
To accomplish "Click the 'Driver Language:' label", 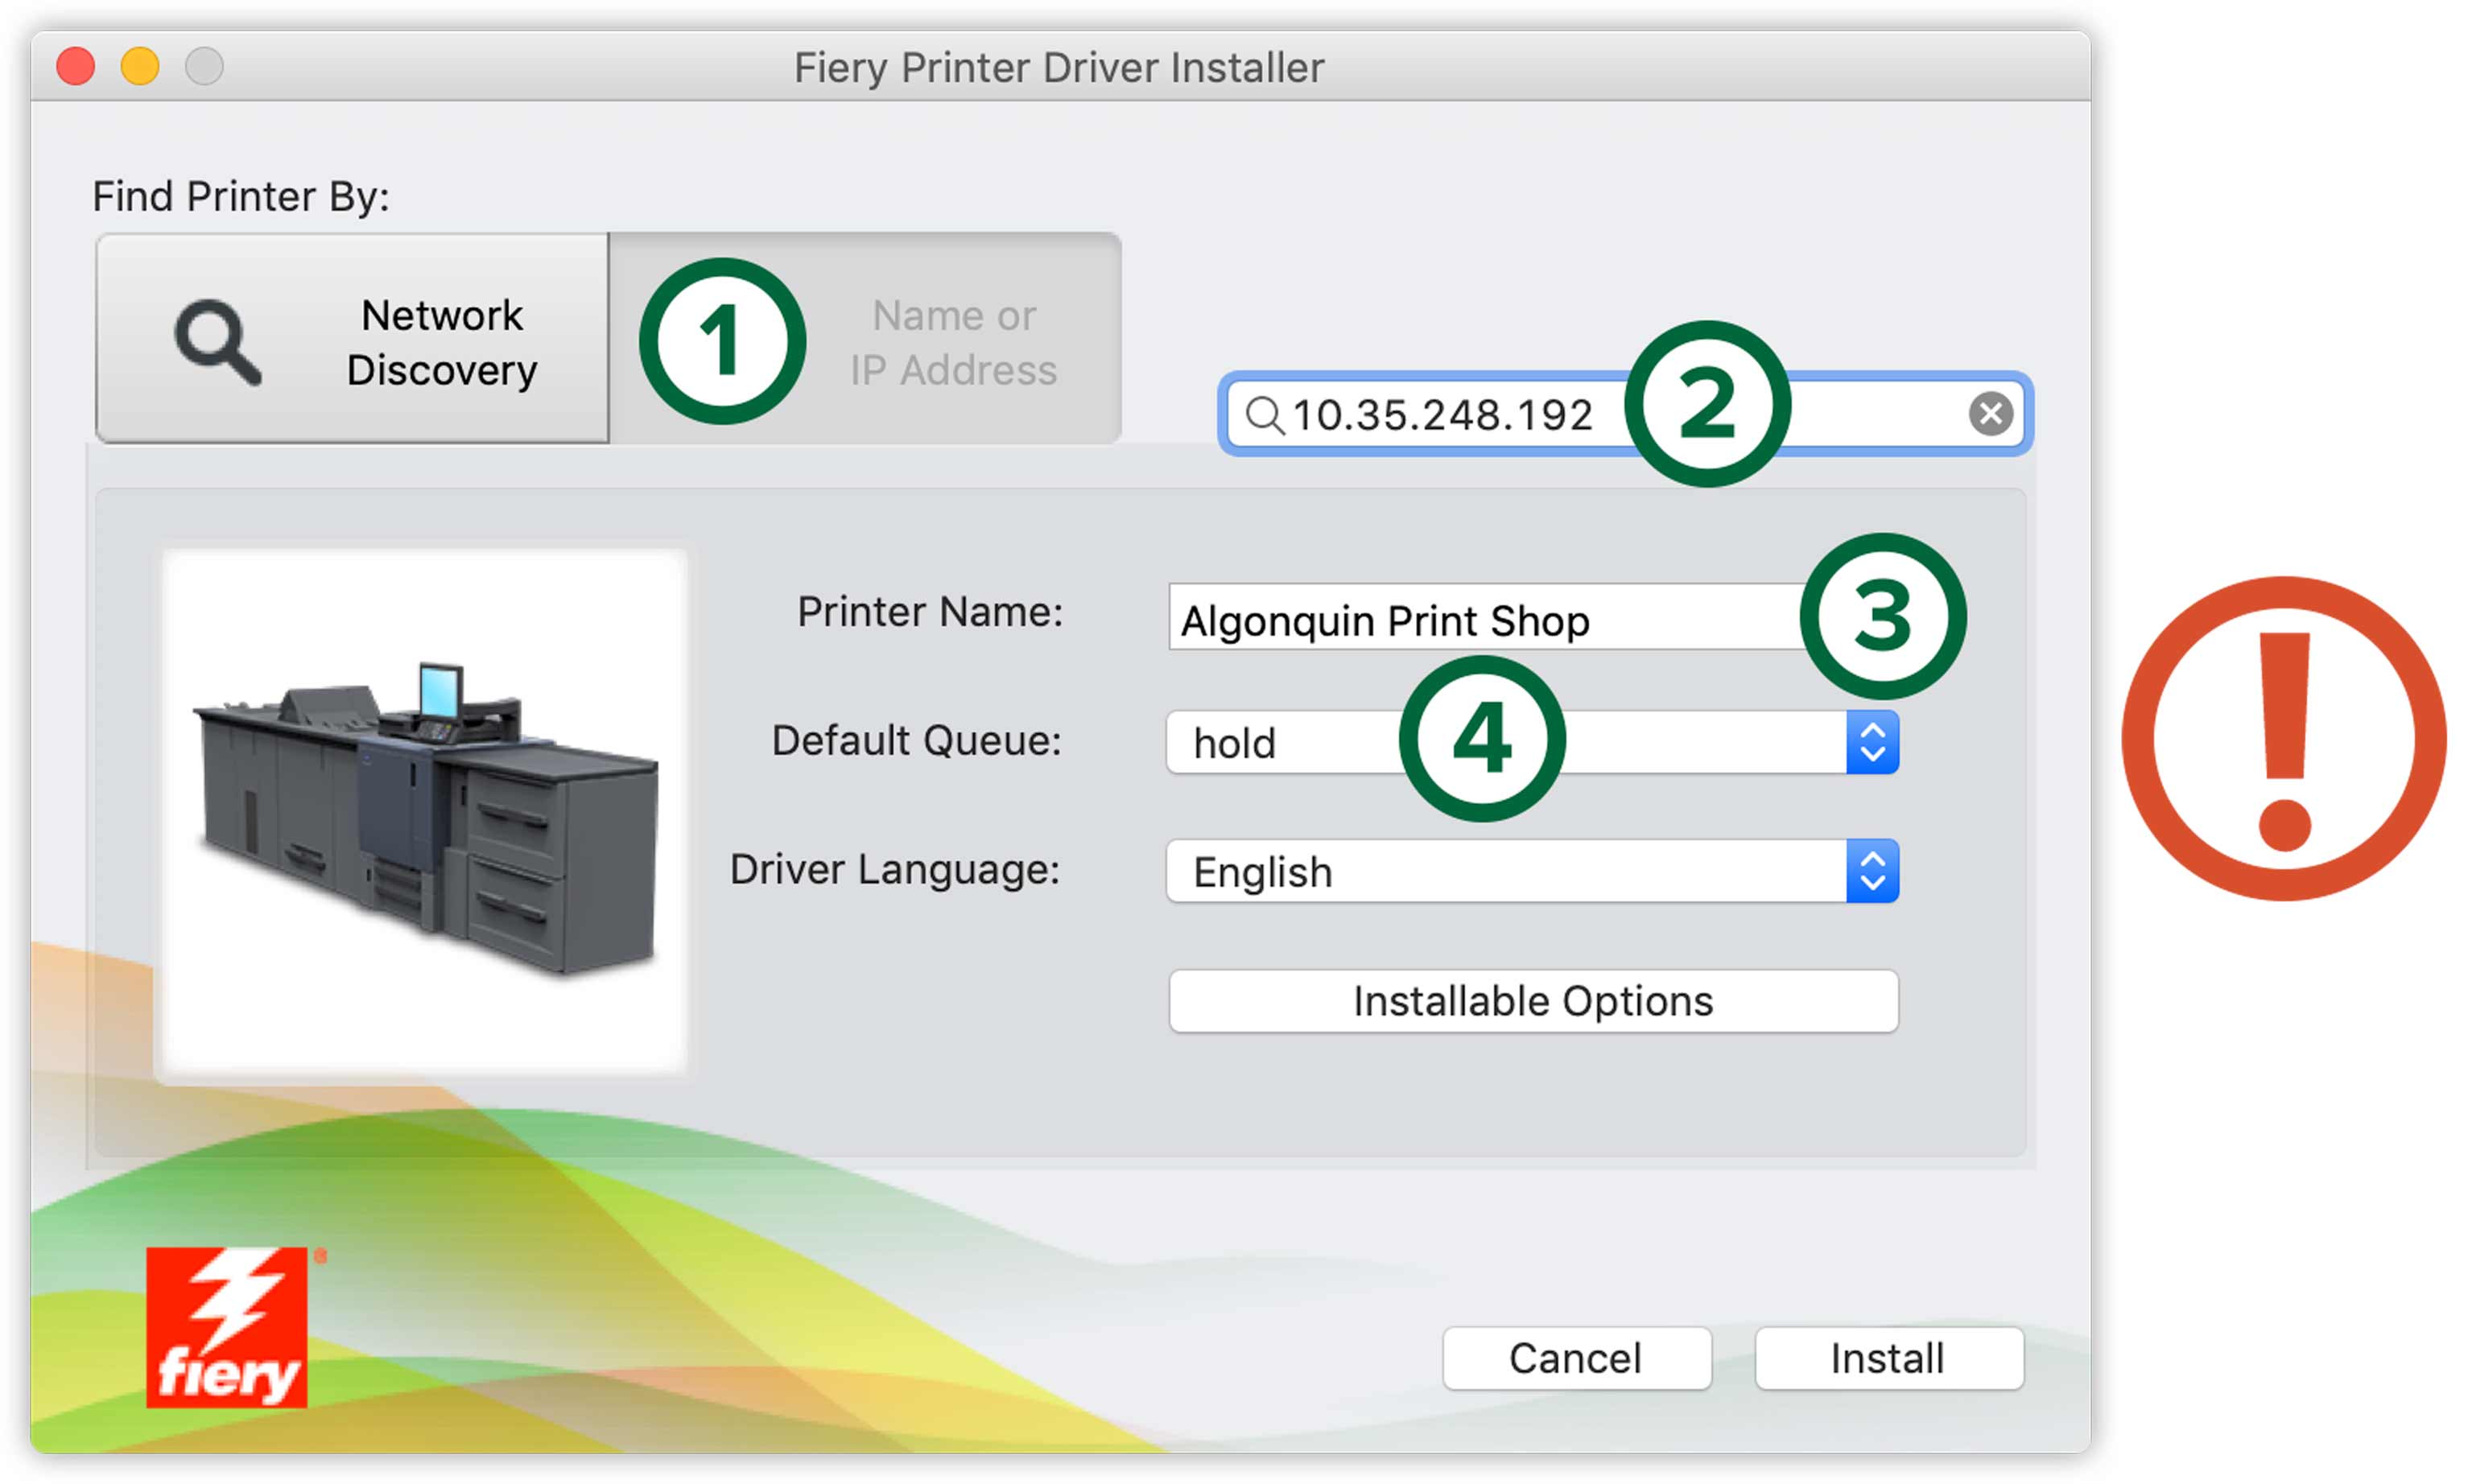I will click(894, 870).
